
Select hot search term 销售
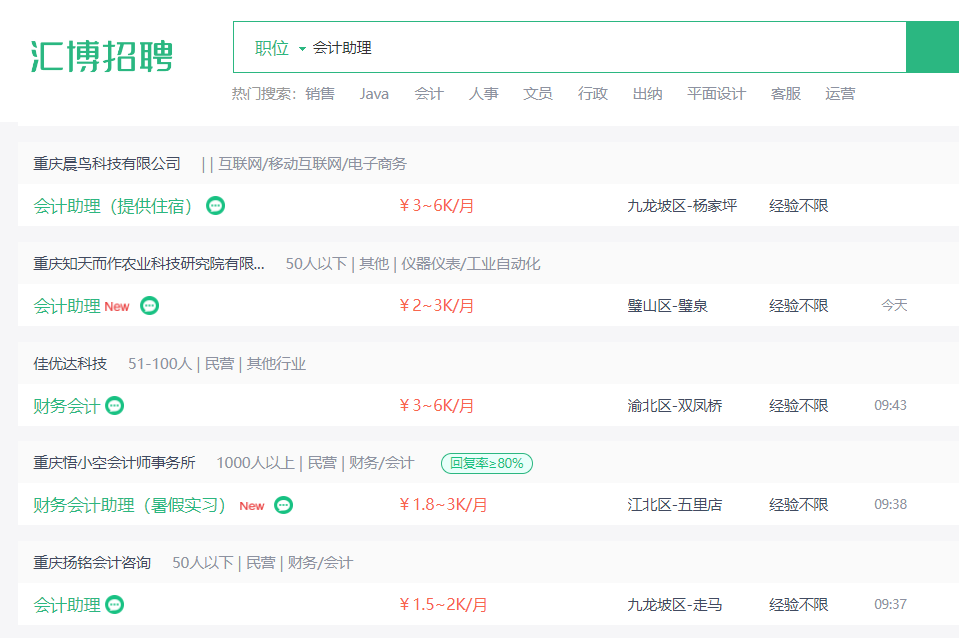click(x=320, y=94)
